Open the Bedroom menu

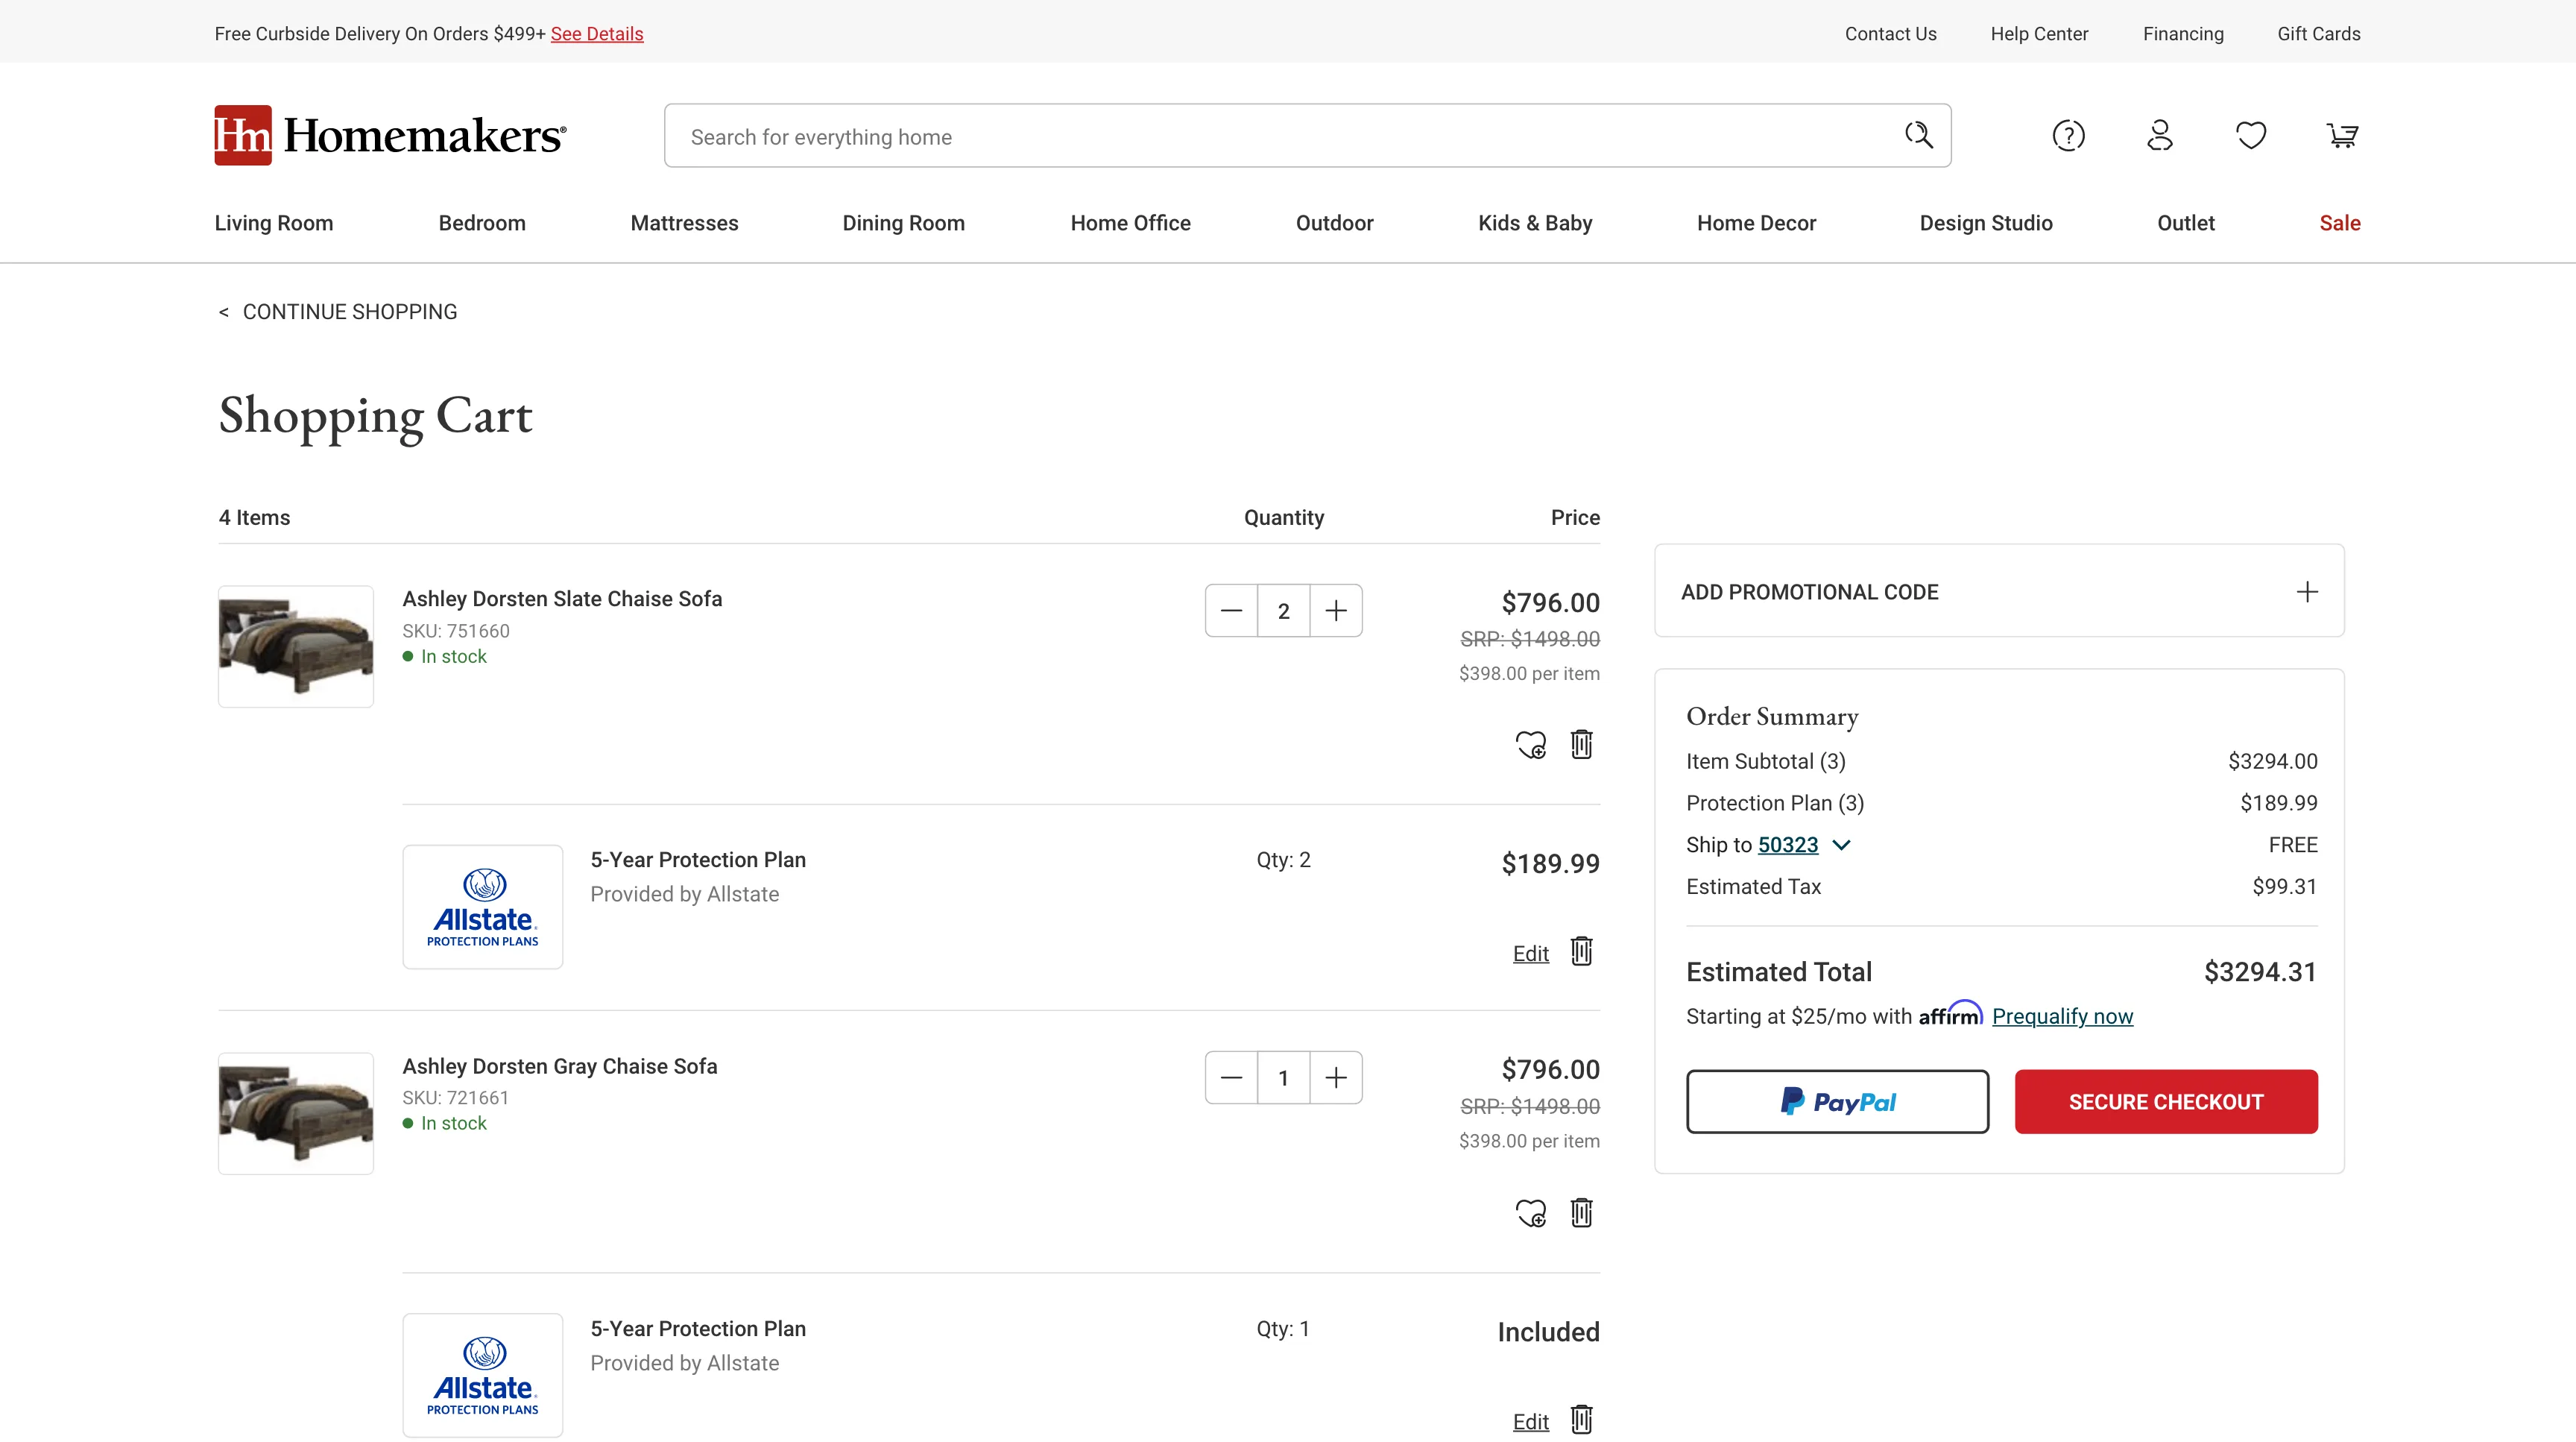click(482, 223)
